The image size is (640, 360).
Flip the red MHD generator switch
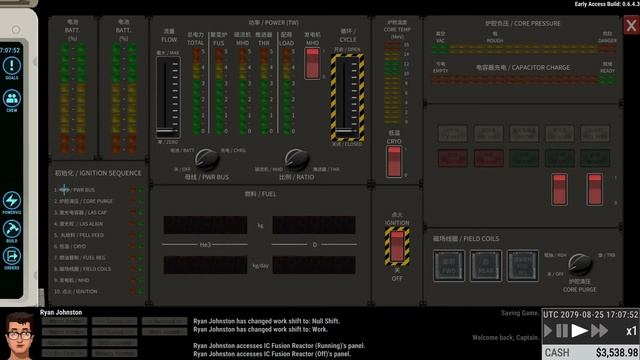point(312,63)
